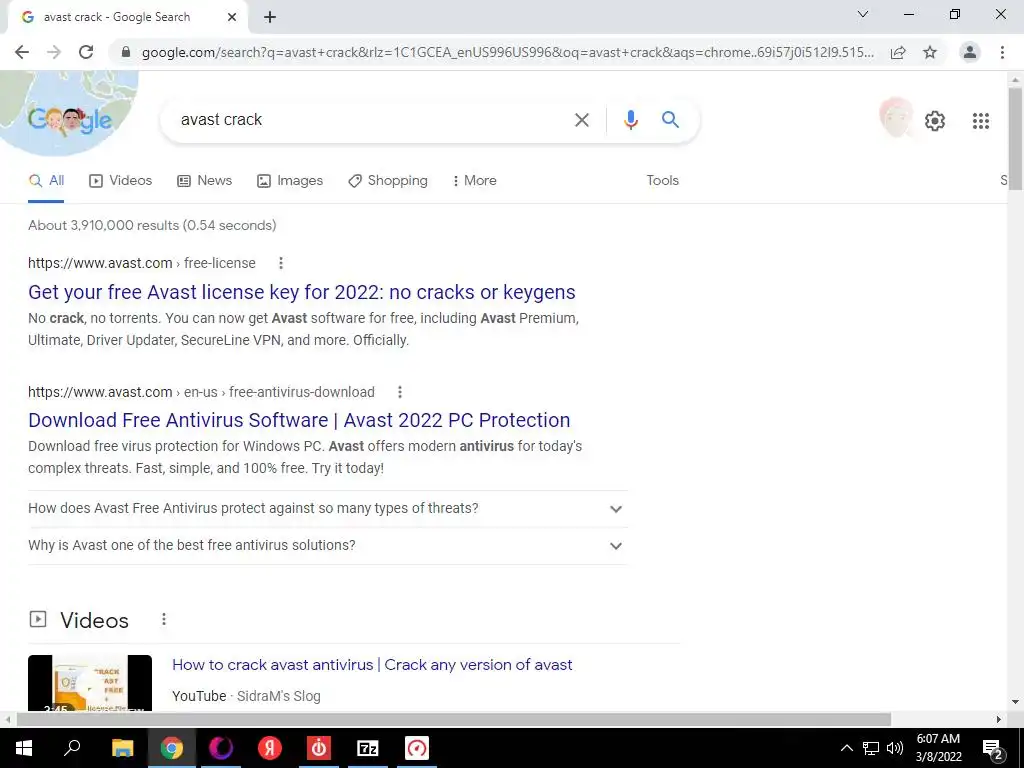Screen dimensions: 1024x768
Task: Click the browser forward arrow
Action: point(54,52)
